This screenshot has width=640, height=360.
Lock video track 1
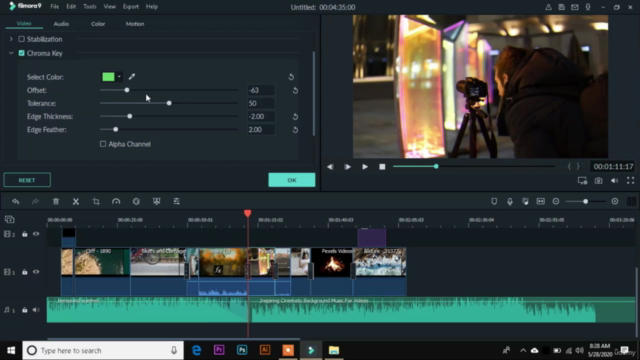24,272
